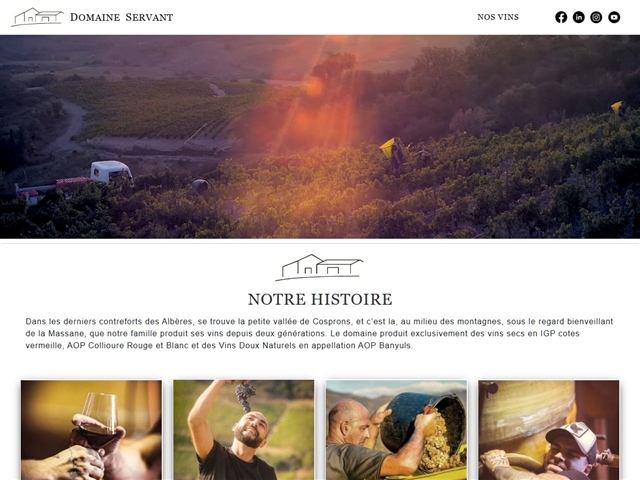Open the Instagram social icon
The height and width of the screenshot is (480, 640).
[596, 17]
